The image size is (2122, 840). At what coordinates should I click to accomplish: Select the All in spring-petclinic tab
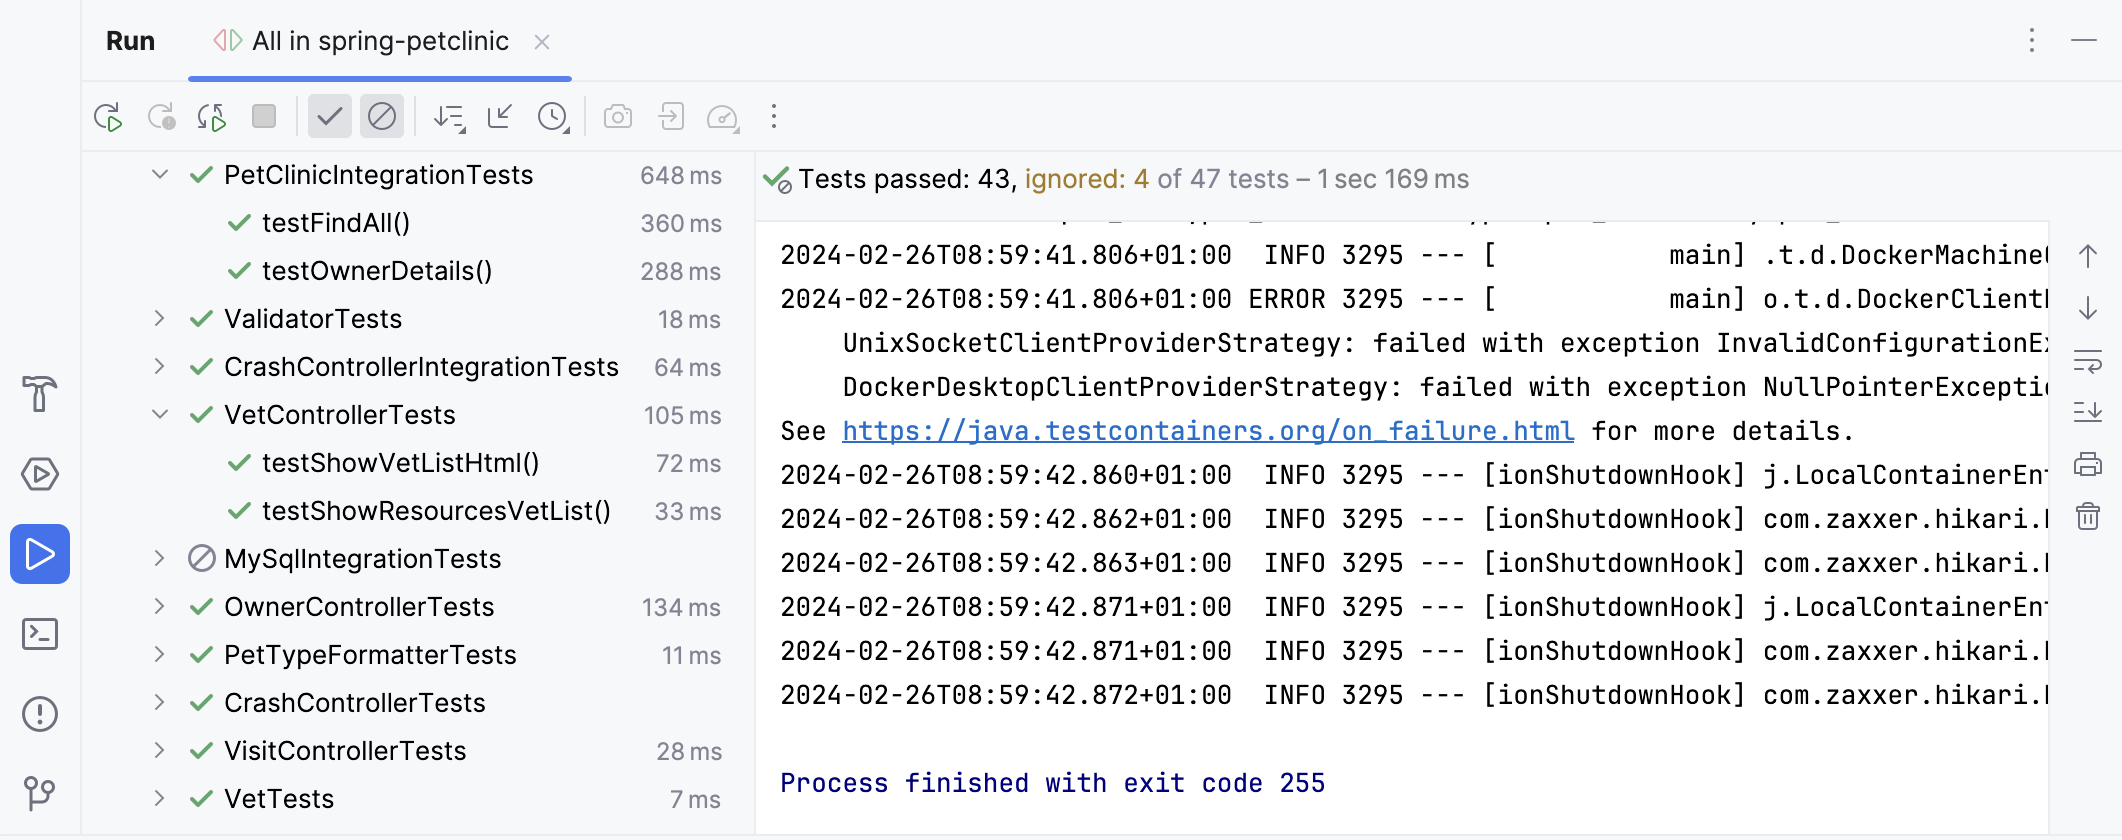[x=380, y=41]
